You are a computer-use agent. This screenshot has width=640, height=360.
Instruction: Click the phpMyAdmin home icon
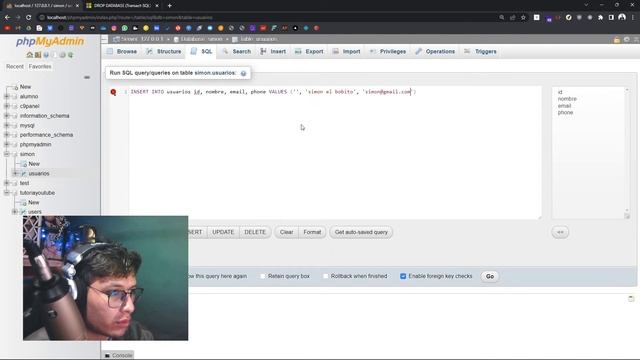point(29,55)
